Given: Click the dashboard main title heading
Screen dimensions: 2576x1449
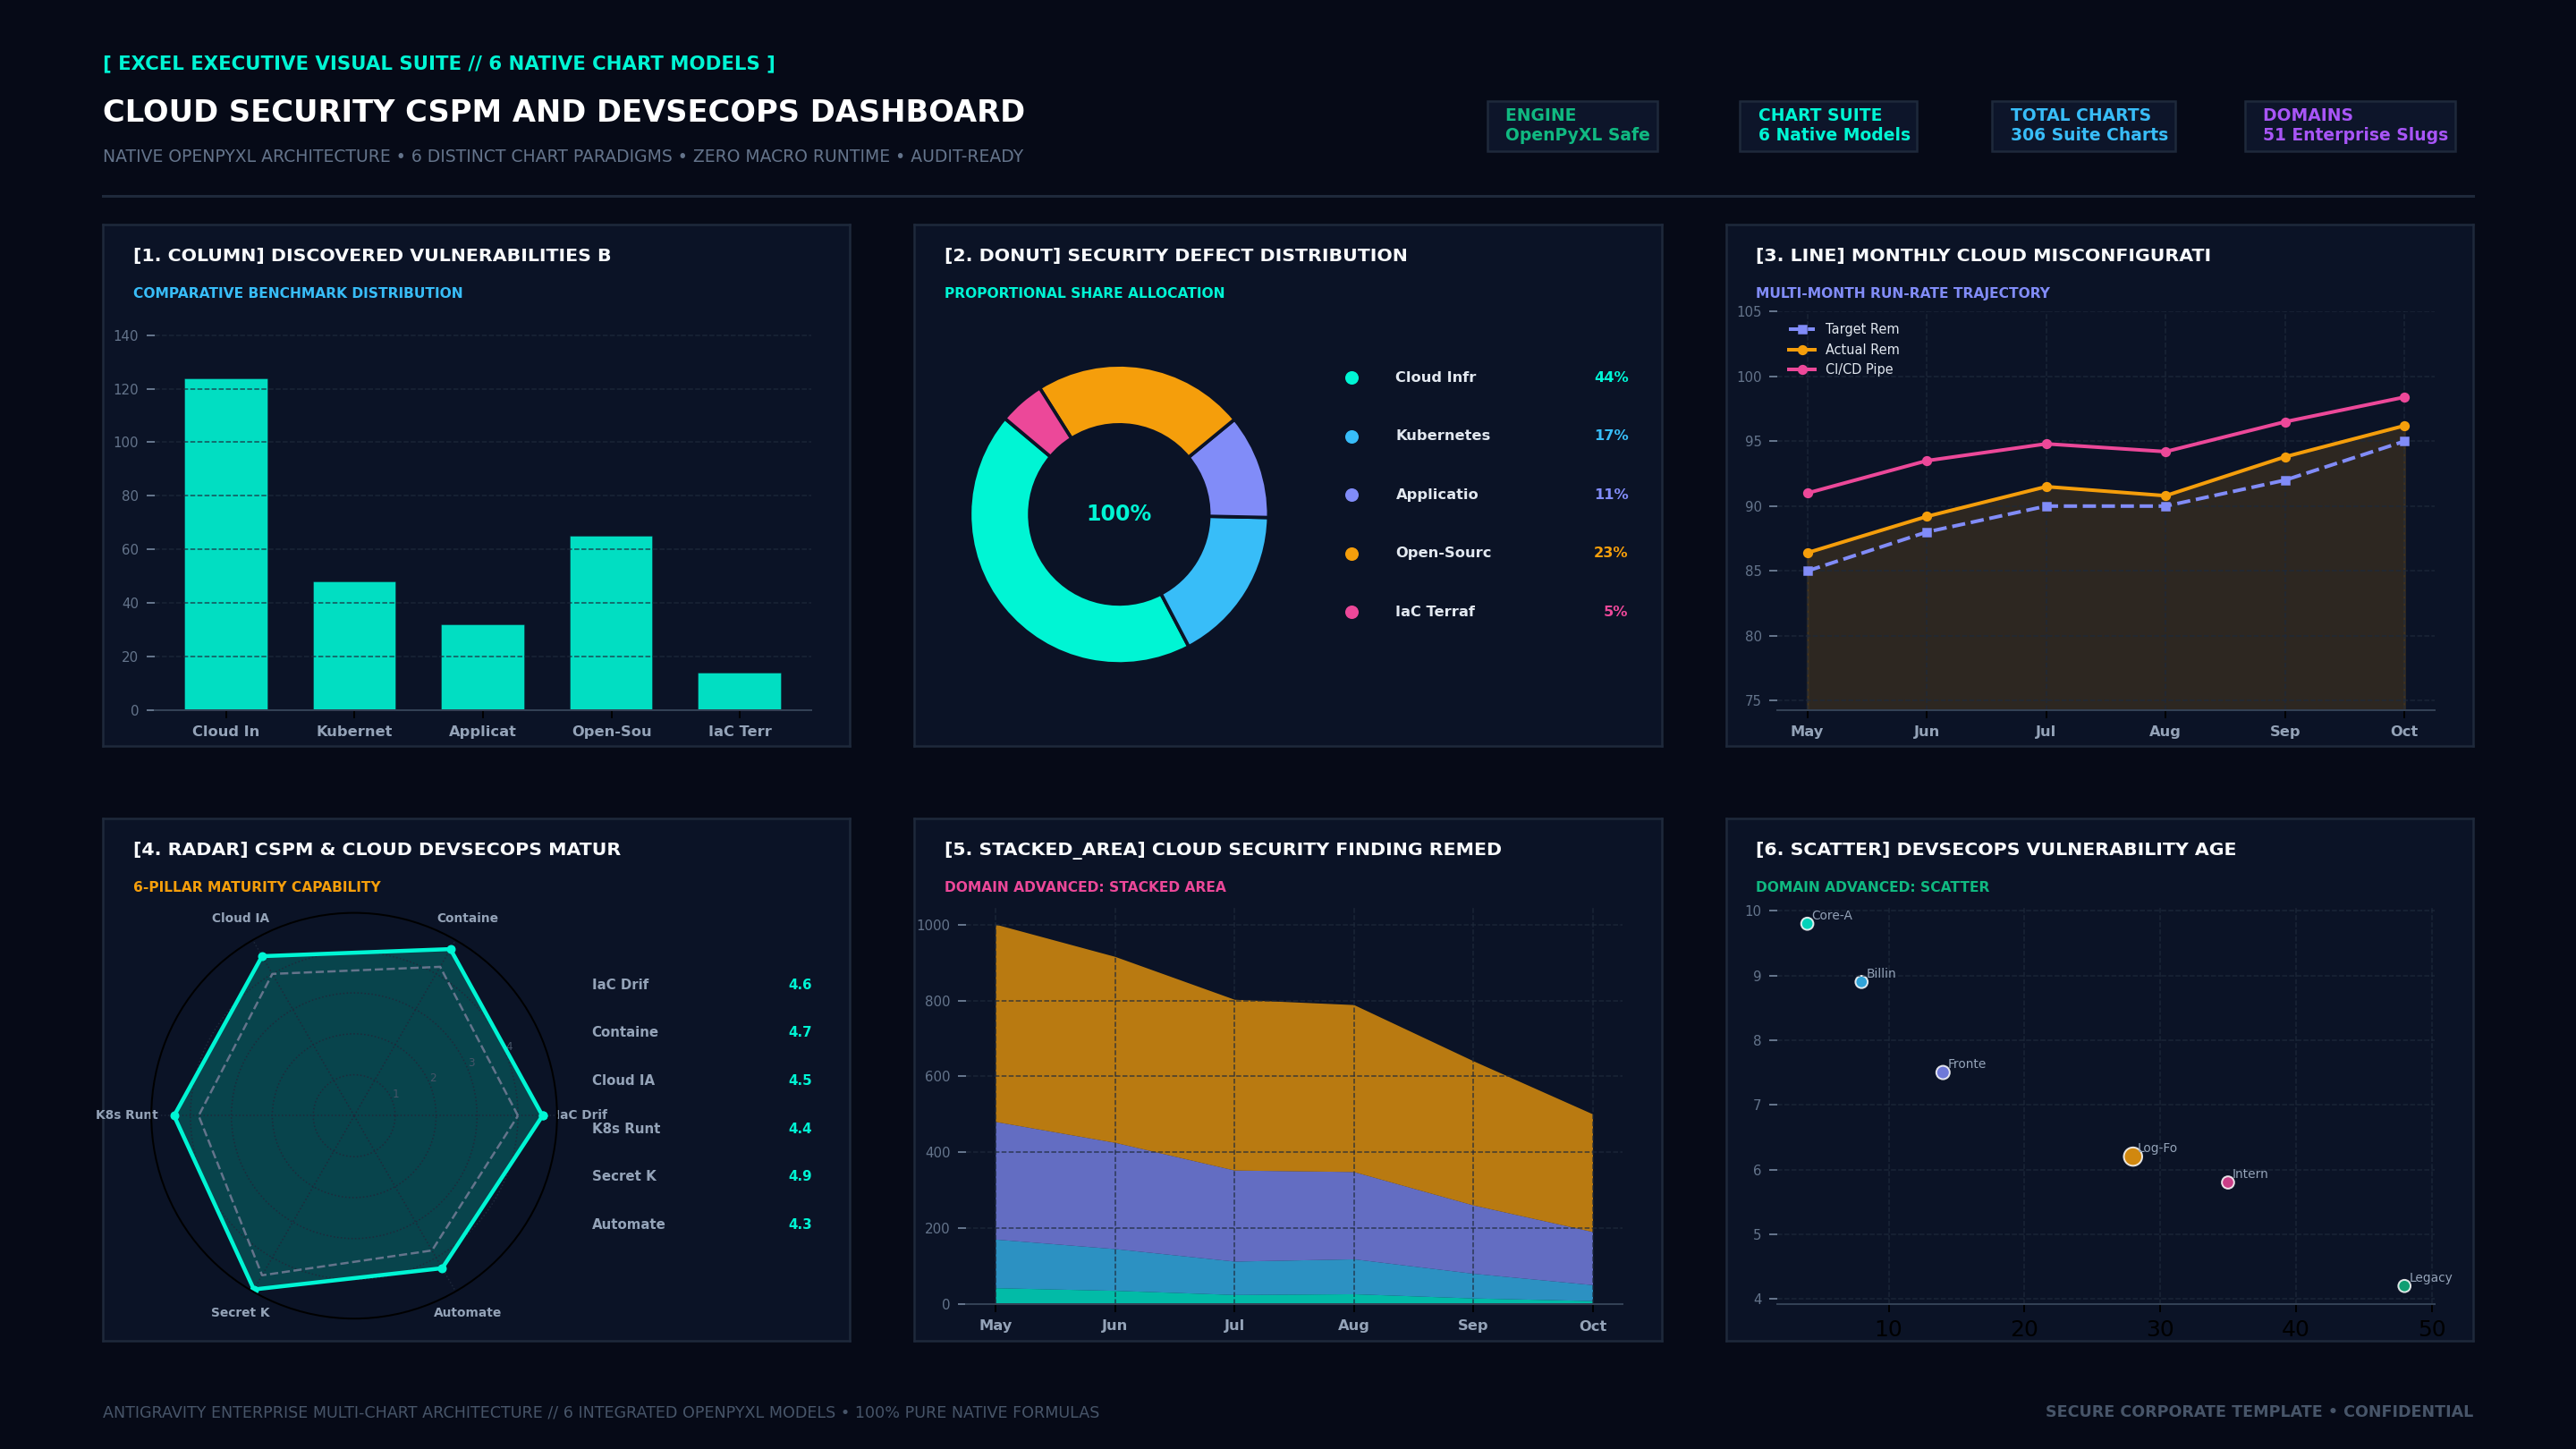Looking at the screenshot, I should pos(564,112).
